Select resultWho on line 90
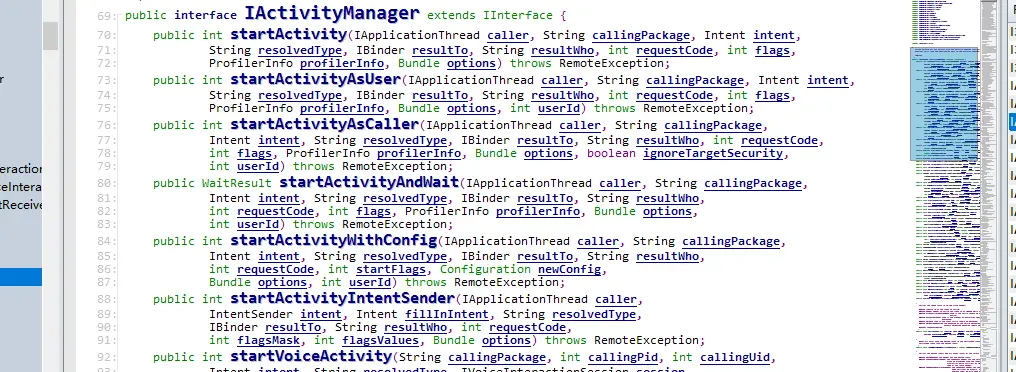The height and width of the screenshot is (372, 1016). (x=416, y=327)
